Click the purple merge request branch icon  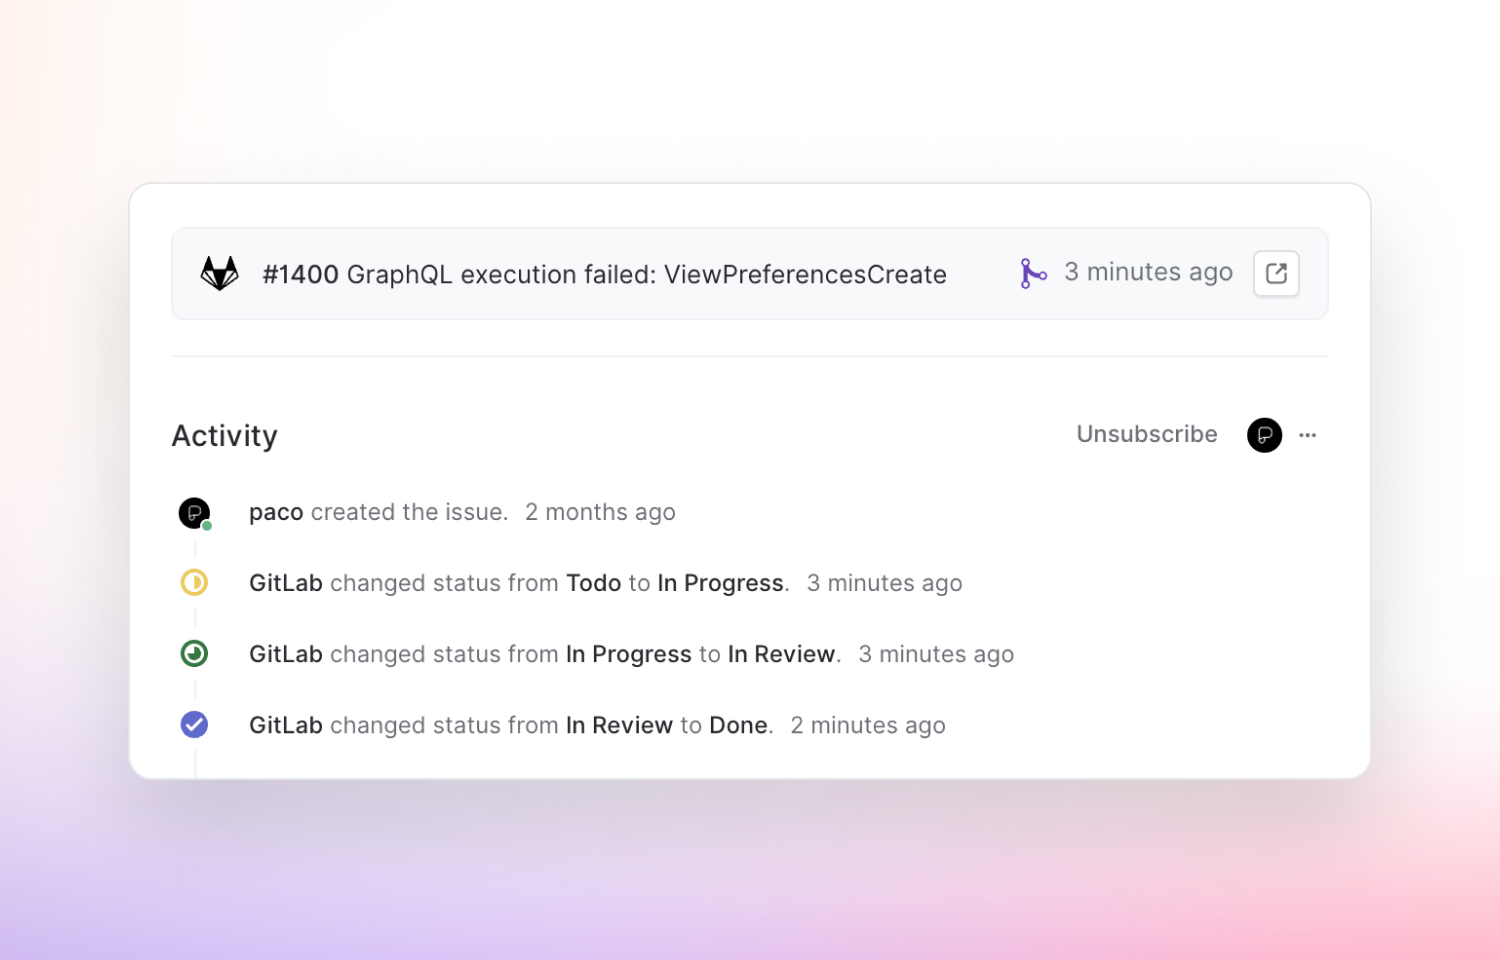point(1033,273)
